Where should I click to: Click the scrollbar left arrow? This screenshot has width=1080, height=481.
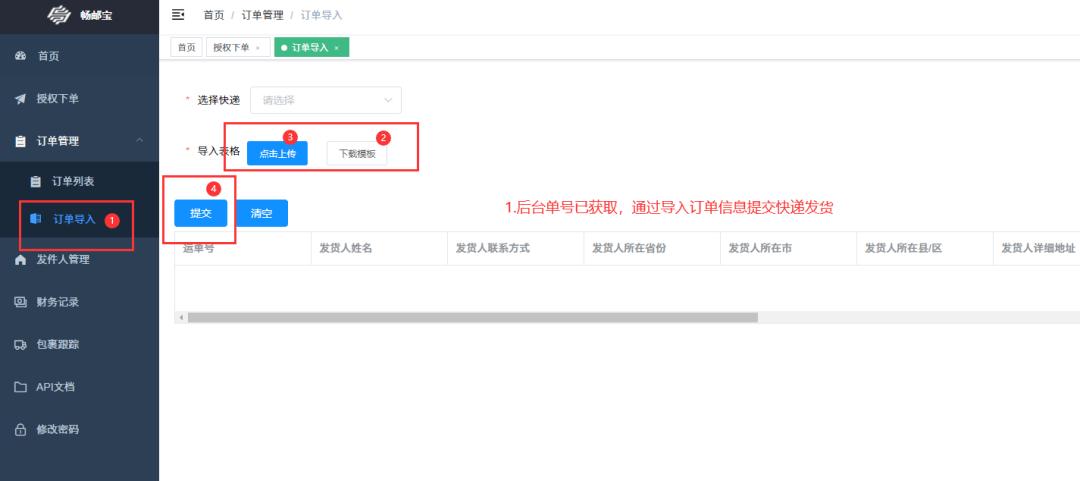(x=180, y=318)
